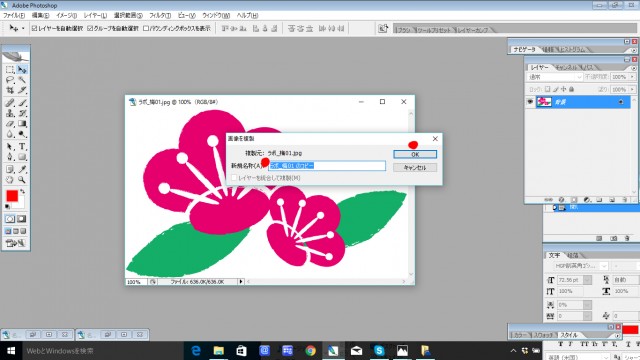Select the Rectangular Marquee tool
The image size is (640, 360).
[x=10, y=70]
